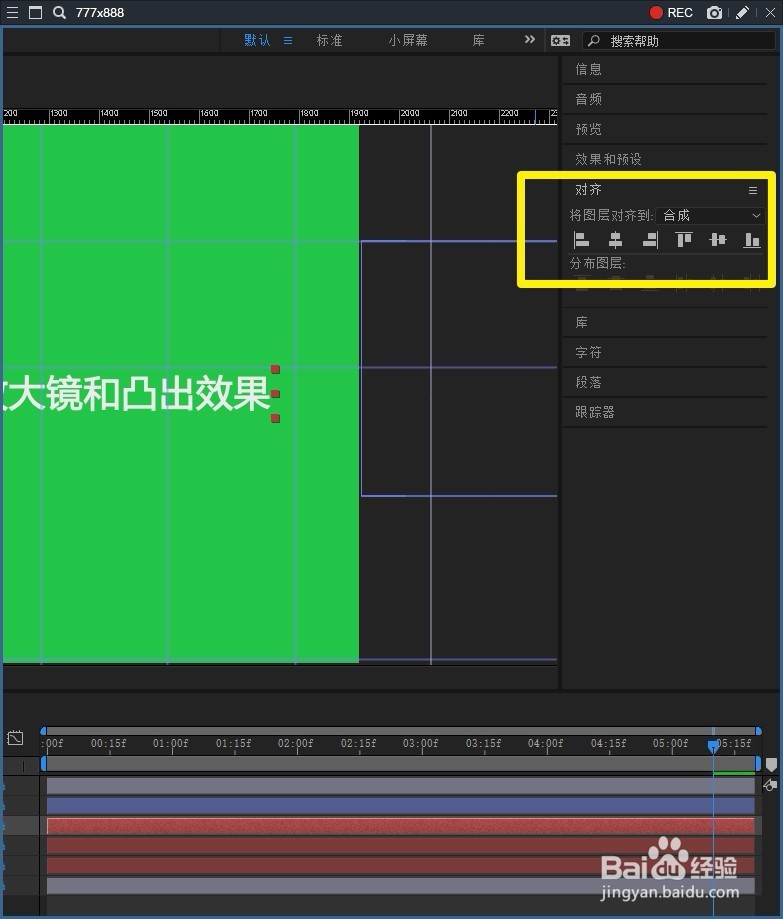Viewport: 783px width, 919px height.
Task: Click the work area start handle at 00f
Action: [43, 764]
